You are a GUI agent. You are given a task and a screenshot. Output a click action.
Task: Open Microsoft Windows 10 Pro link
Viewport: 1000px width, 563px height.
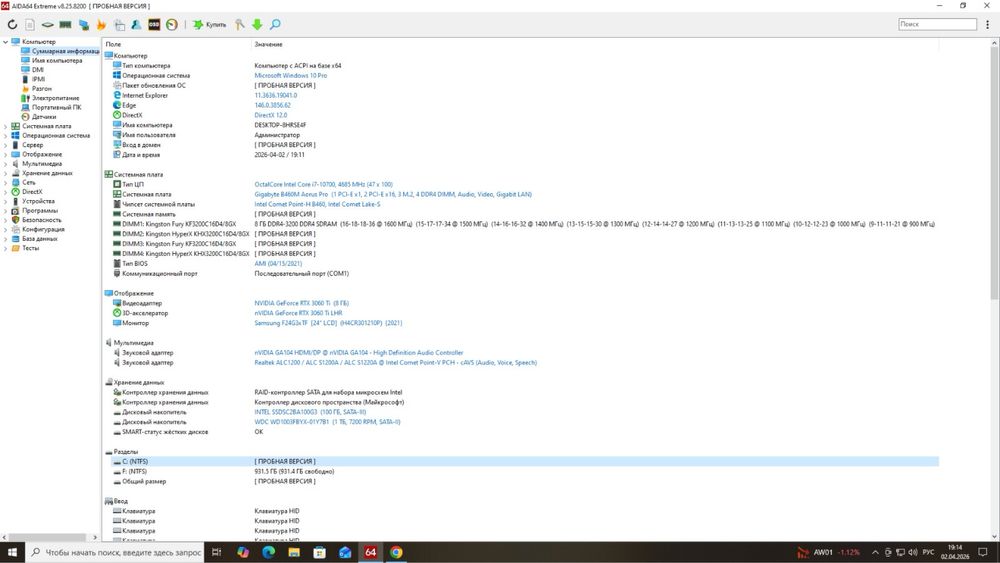click(x=291, y=75)
